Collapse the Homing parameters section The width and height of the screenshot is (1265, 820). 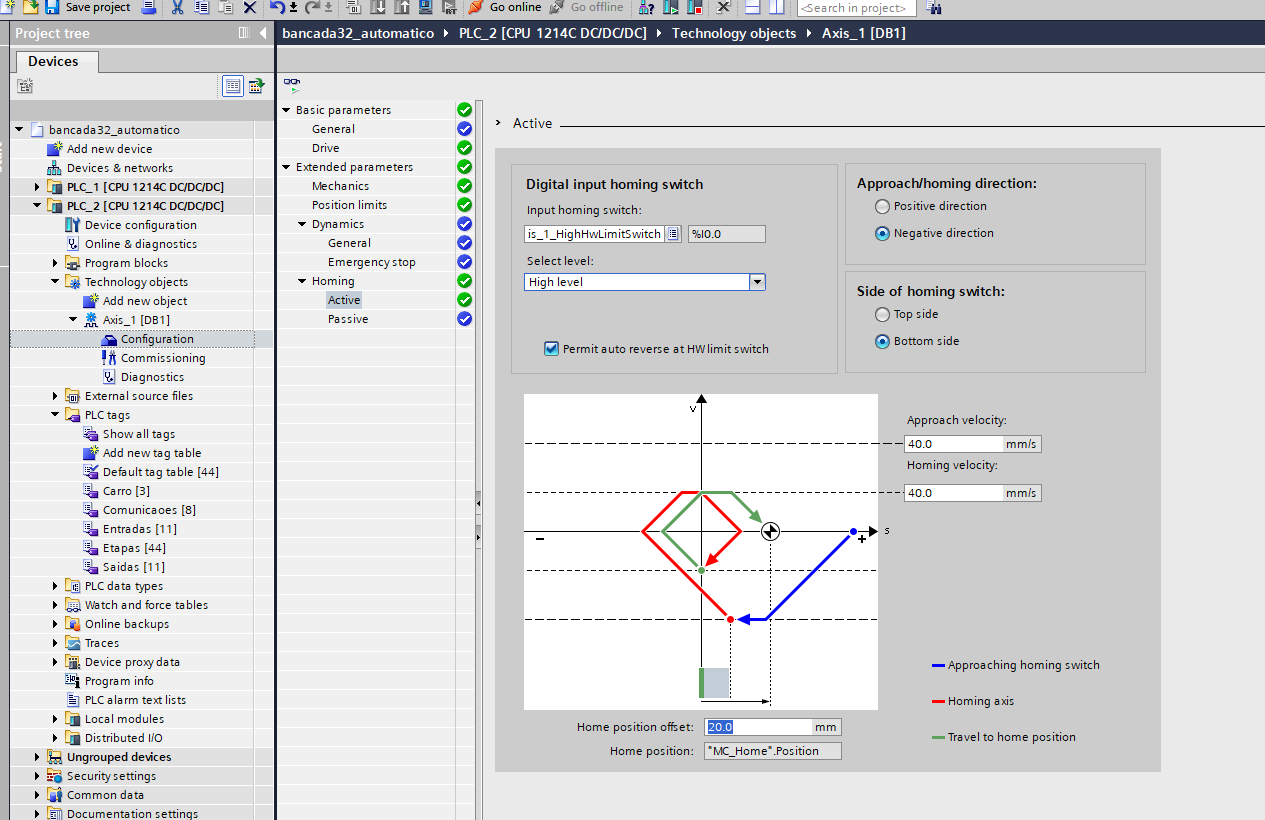pyautogui.click(x=302, y=281)
